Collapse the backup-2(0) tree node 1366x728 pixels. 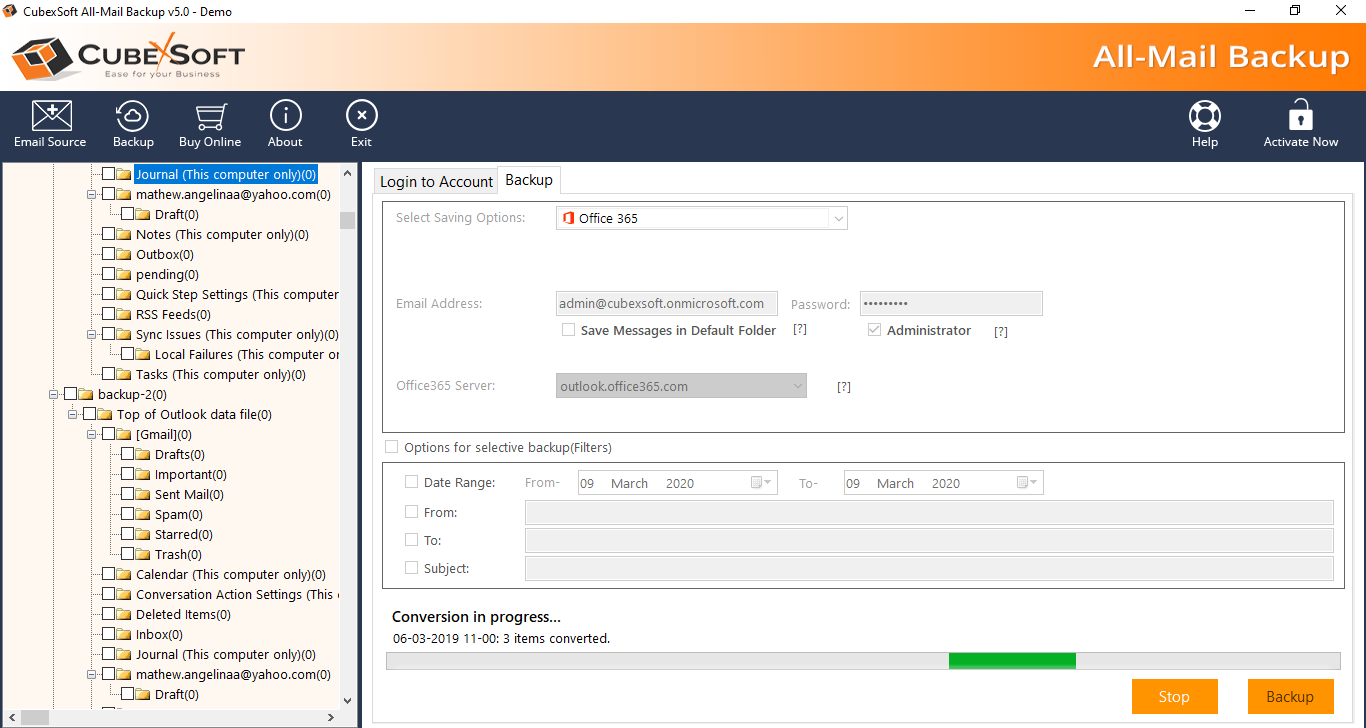point(54,395)
